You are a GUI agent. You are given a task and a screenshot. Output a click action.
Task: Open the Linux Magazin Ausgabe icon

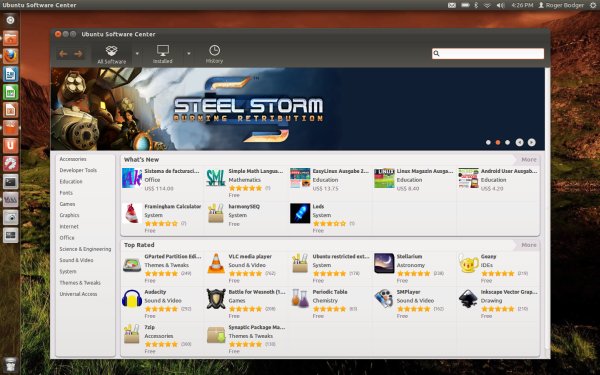(x=384, y=178)
